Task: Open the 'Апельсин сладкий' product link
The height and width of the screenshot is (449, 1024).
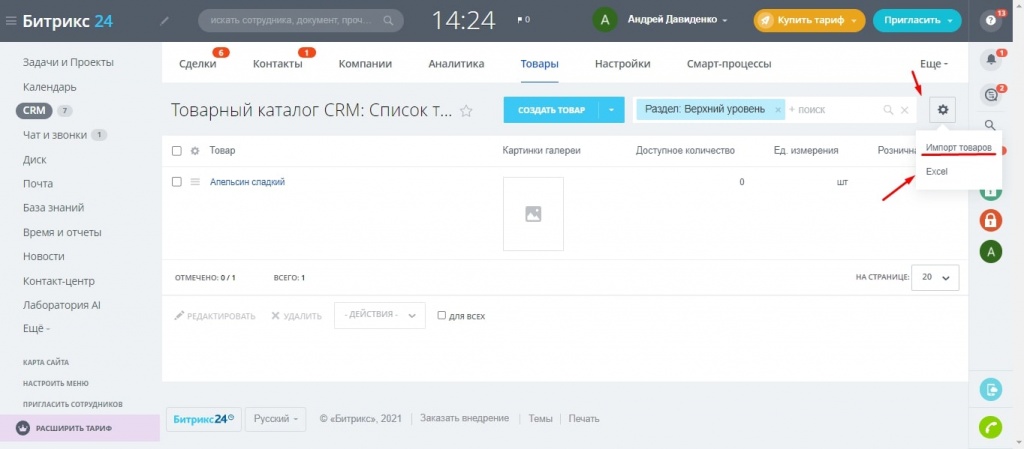Action: 247,182
